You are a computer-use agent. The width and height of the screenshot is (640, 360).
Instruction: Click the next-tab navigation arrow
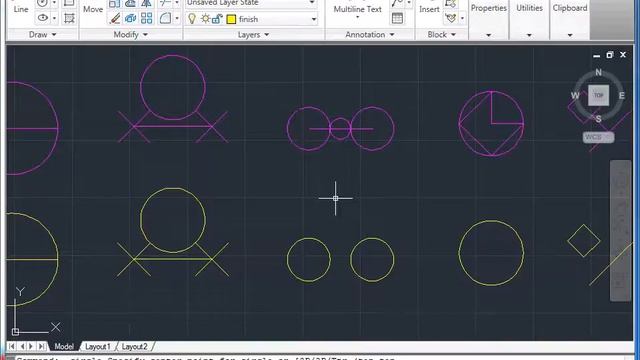(x=31, y=346)
